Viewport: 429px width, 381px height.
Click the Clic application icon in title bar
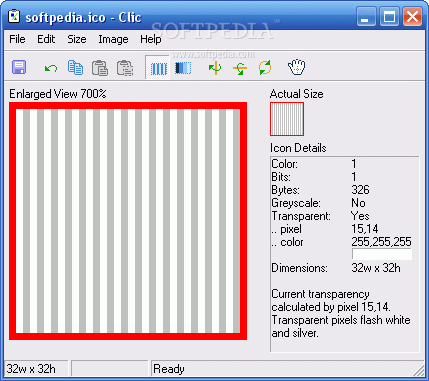click(14, 16)
